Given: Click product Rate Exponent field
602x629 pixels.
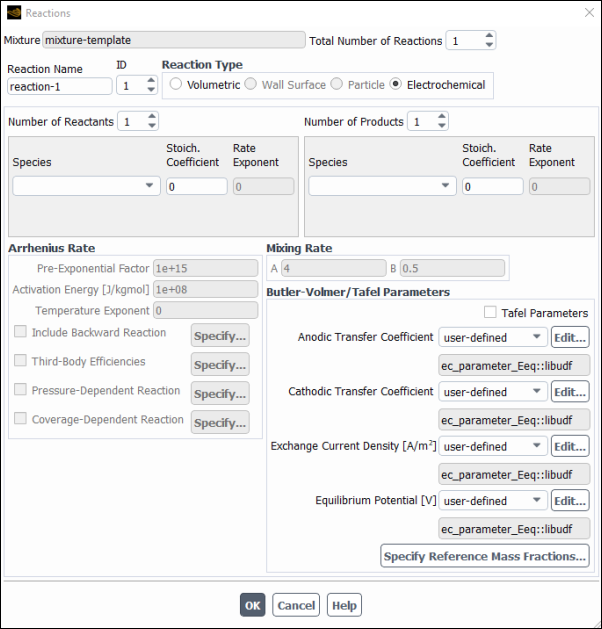Looking at the screenshot, I should pos(559,187).
